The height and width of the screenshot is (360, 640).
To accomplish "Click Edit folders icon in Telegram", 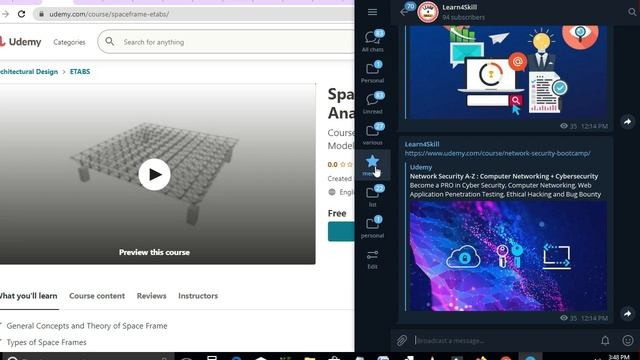I will [x=372, y=259].
